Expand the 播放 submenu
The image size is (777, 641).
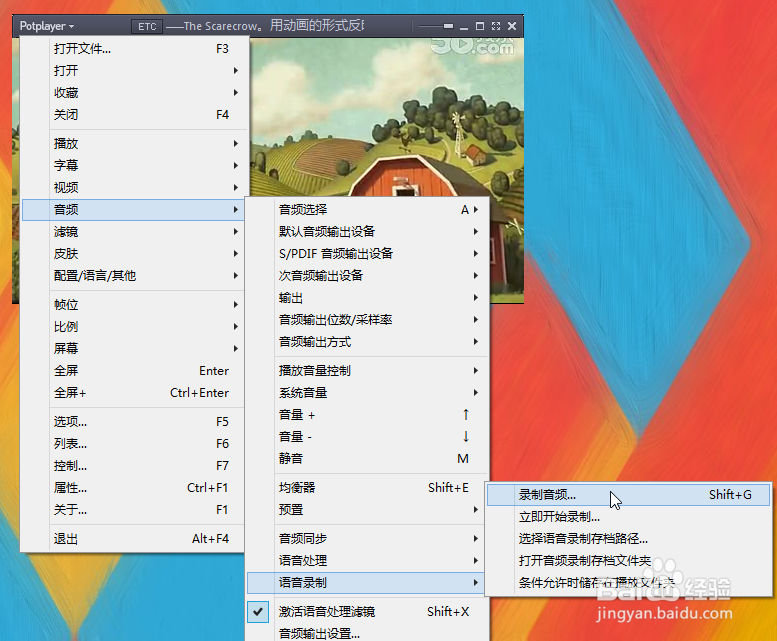point(133,143)
